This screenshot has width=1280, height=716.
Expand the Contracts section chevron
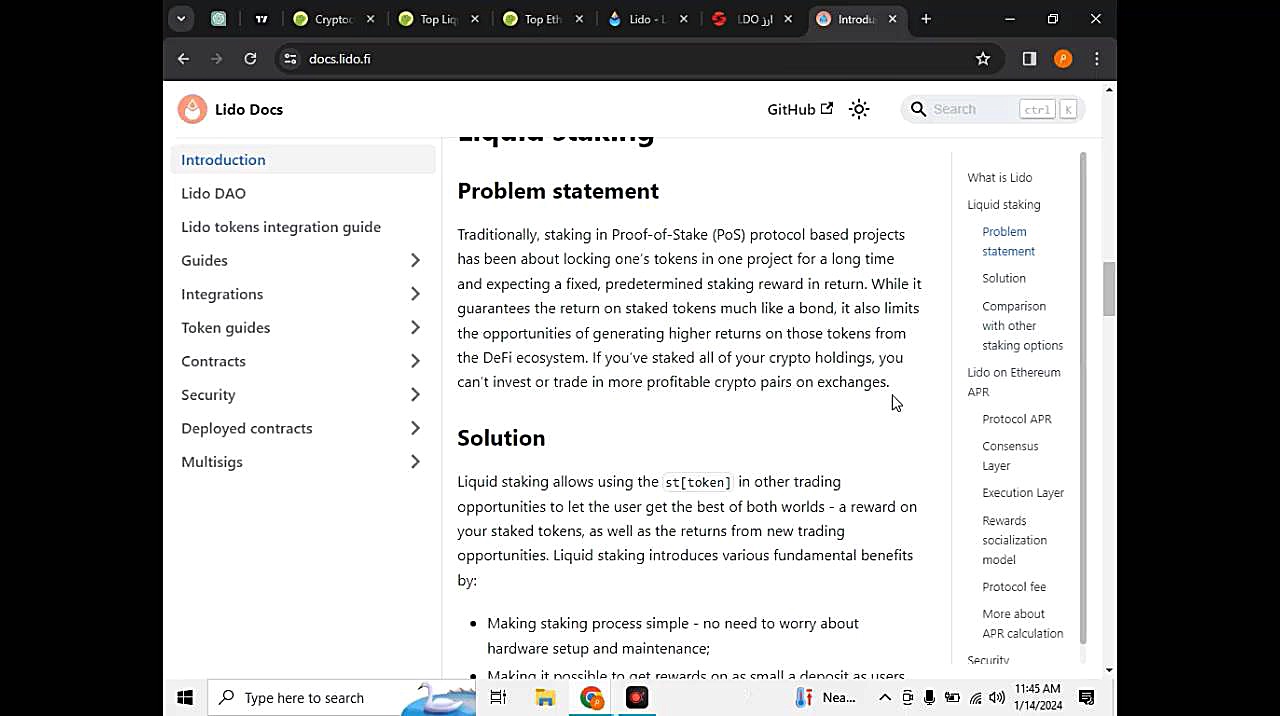point(415,361)
